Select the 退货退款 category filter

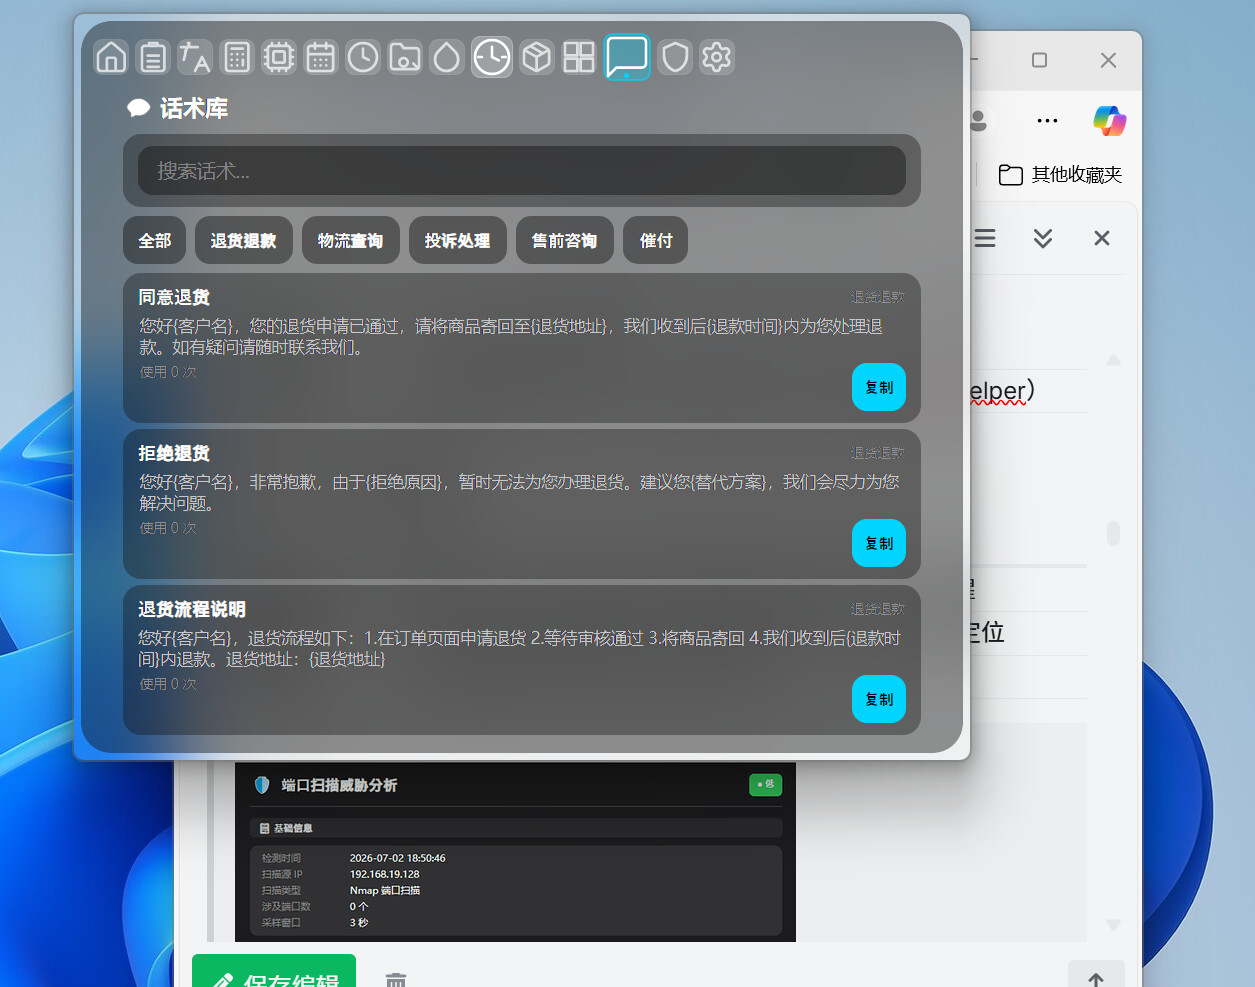pos(244,240)
